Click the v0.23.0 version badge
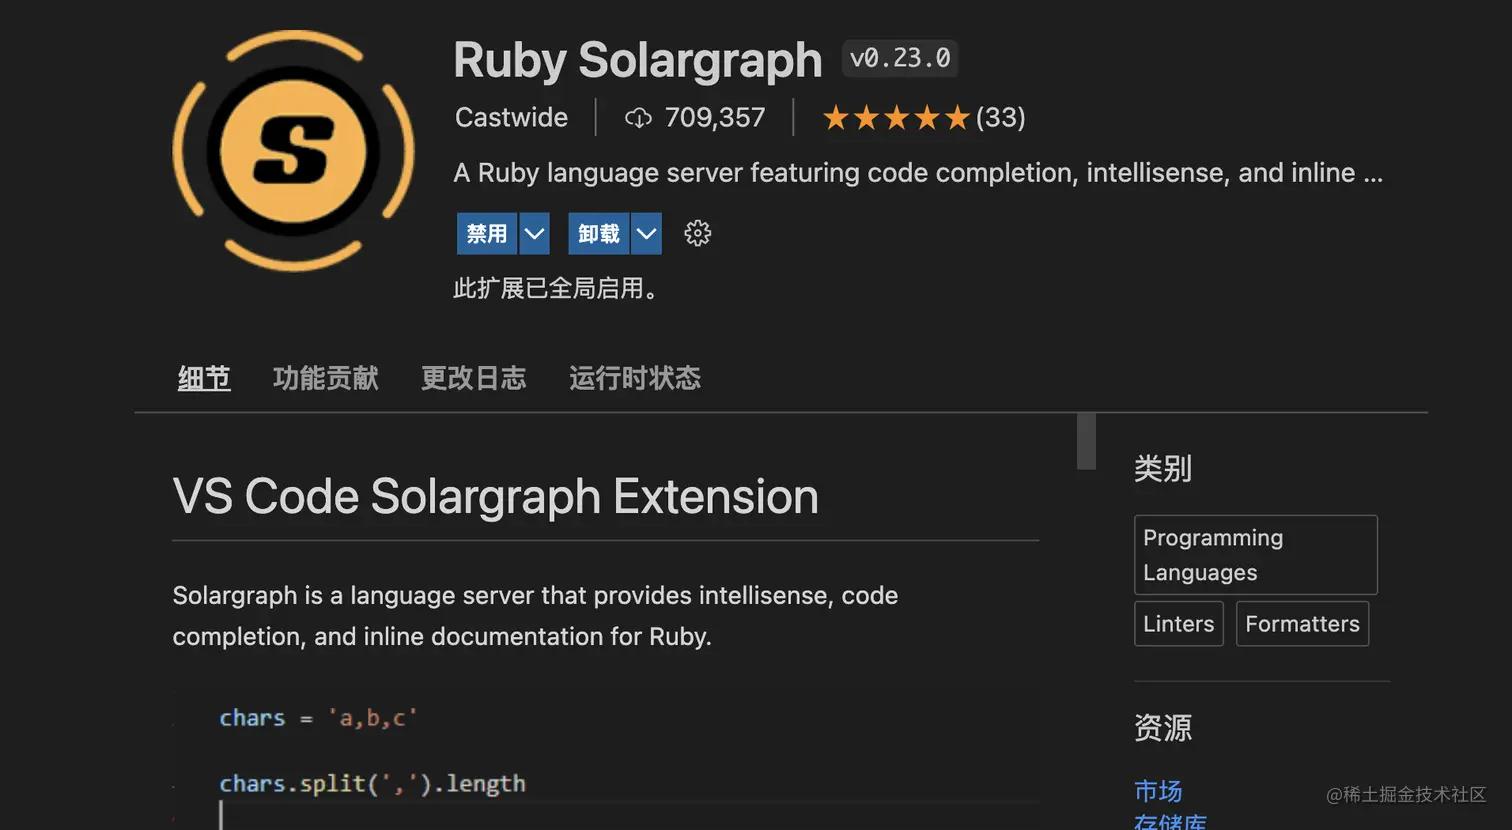1512x830 pixels. pyautogui.click(x=900, y=59)
